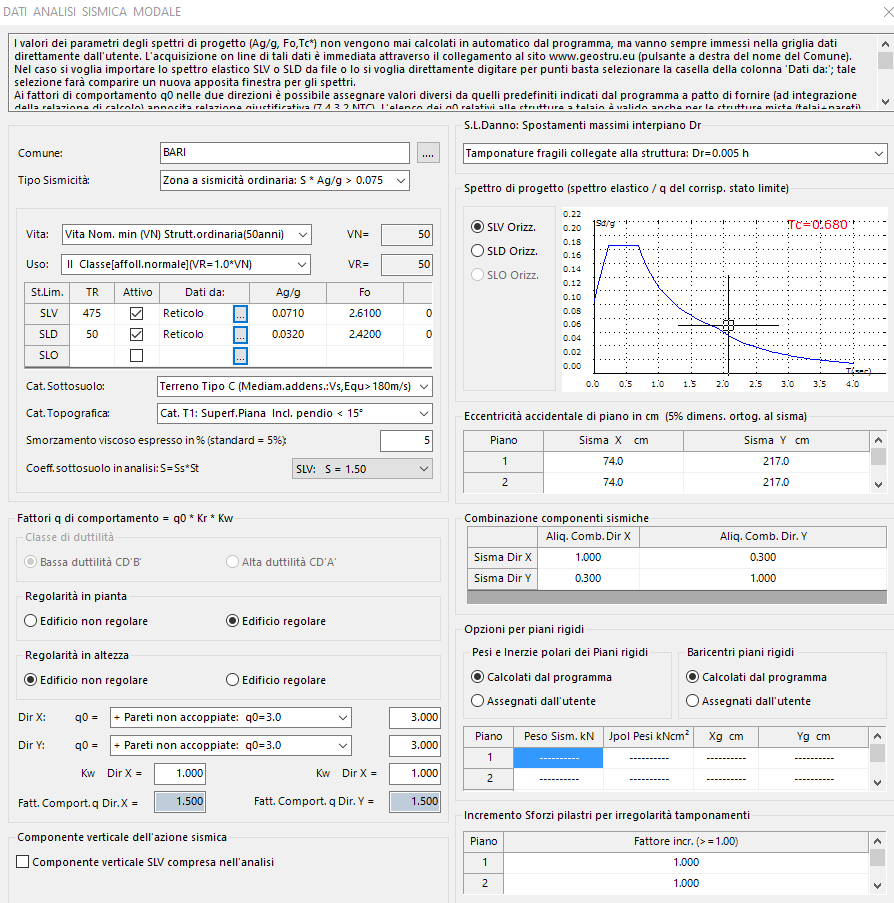
Task: Open the Vita nominale dropdown
Action: tap(186, 234)
